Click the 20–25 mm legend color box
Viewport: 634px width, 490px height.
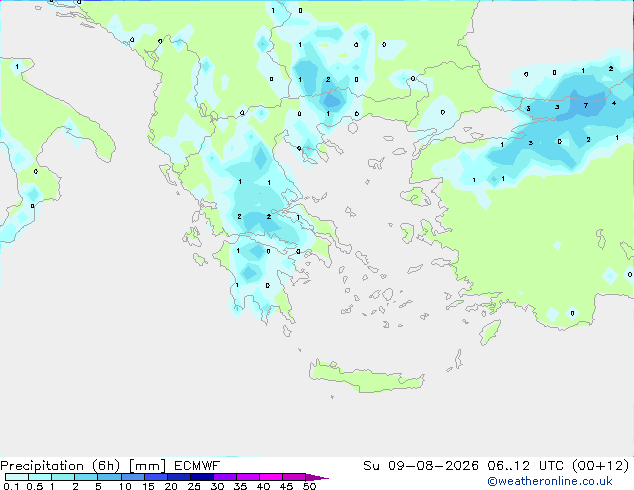(x=179, y=477)
